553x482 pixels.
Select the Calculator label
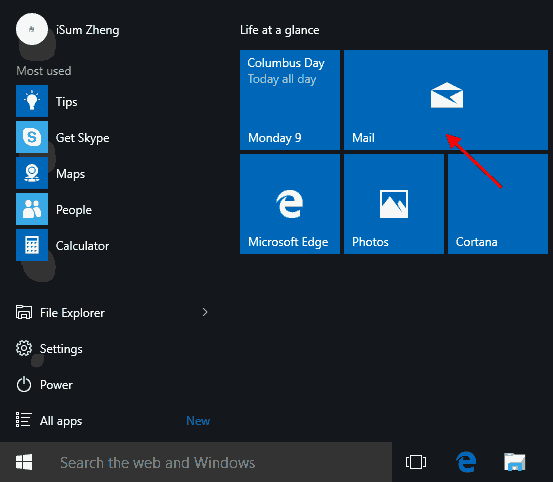83,246
